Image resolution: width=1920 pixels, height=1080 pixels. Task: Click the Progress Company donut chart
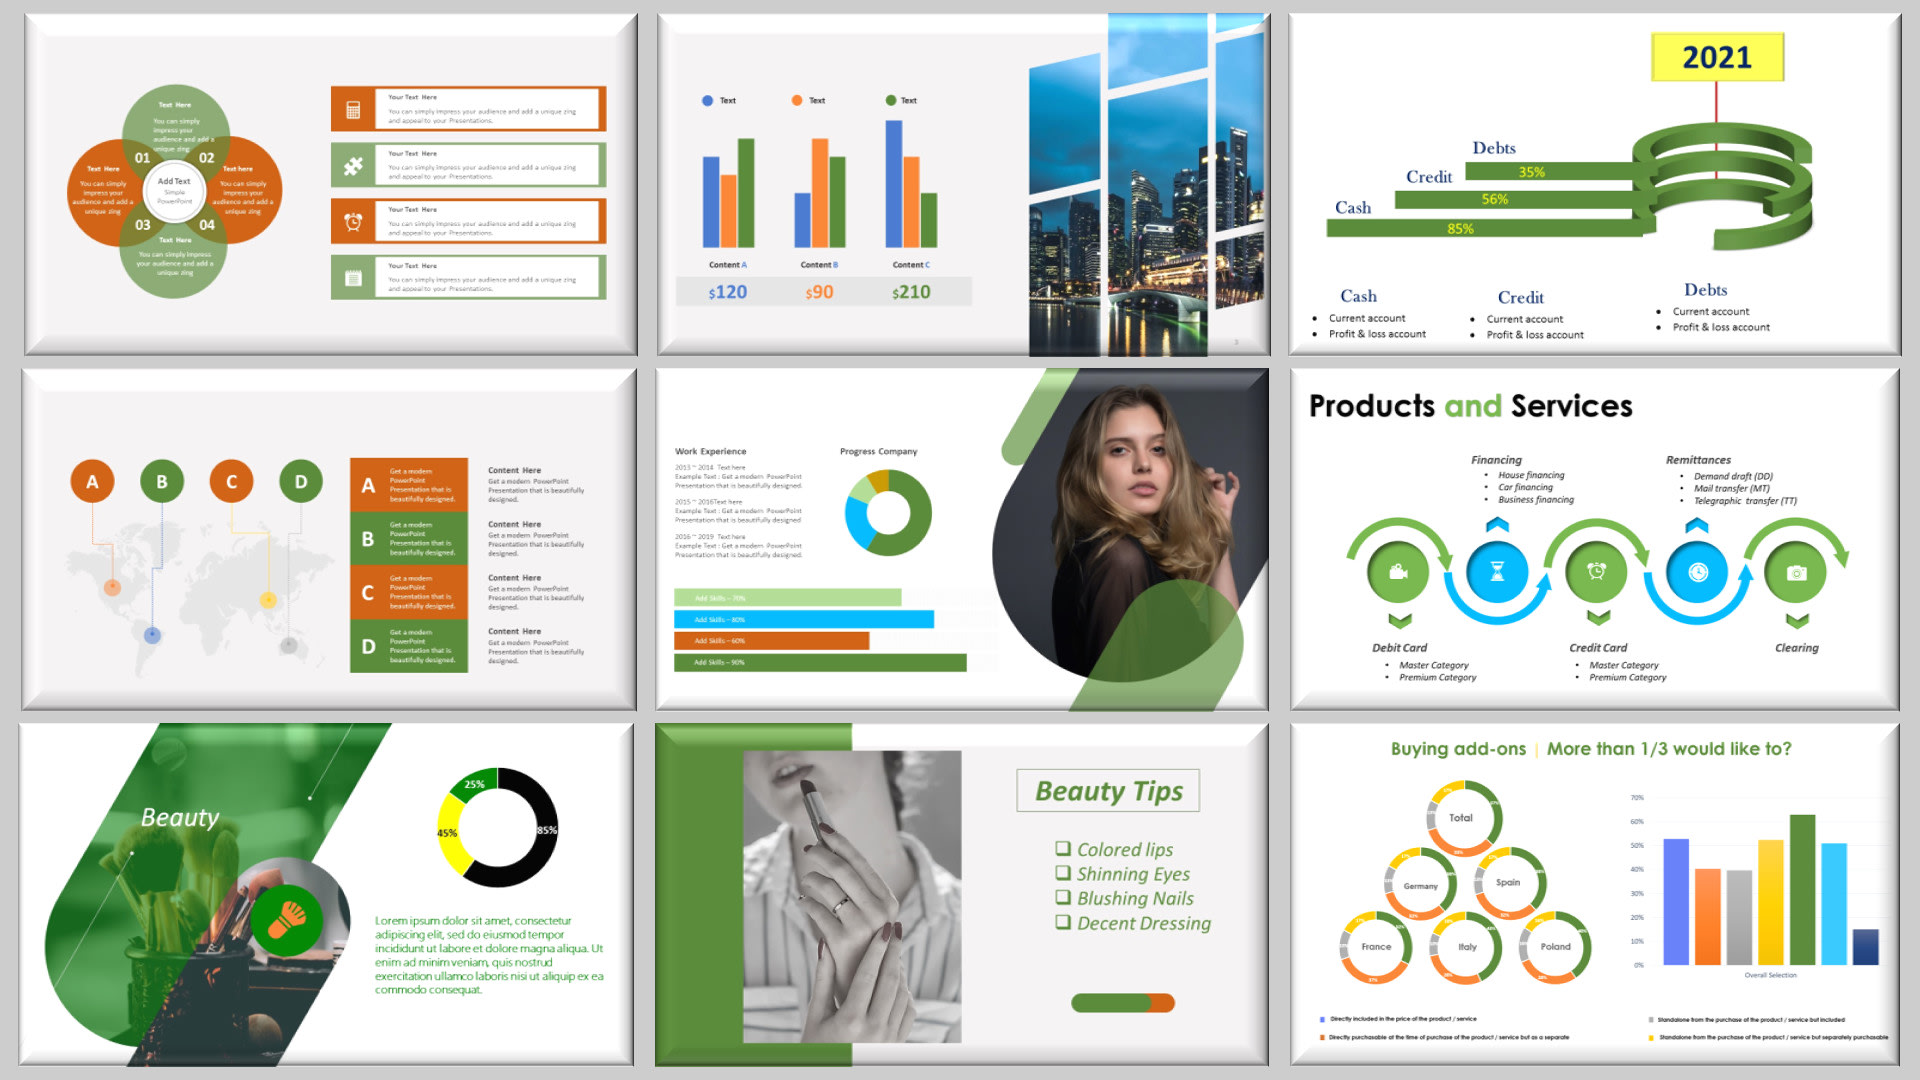click(x=888, y=513)
